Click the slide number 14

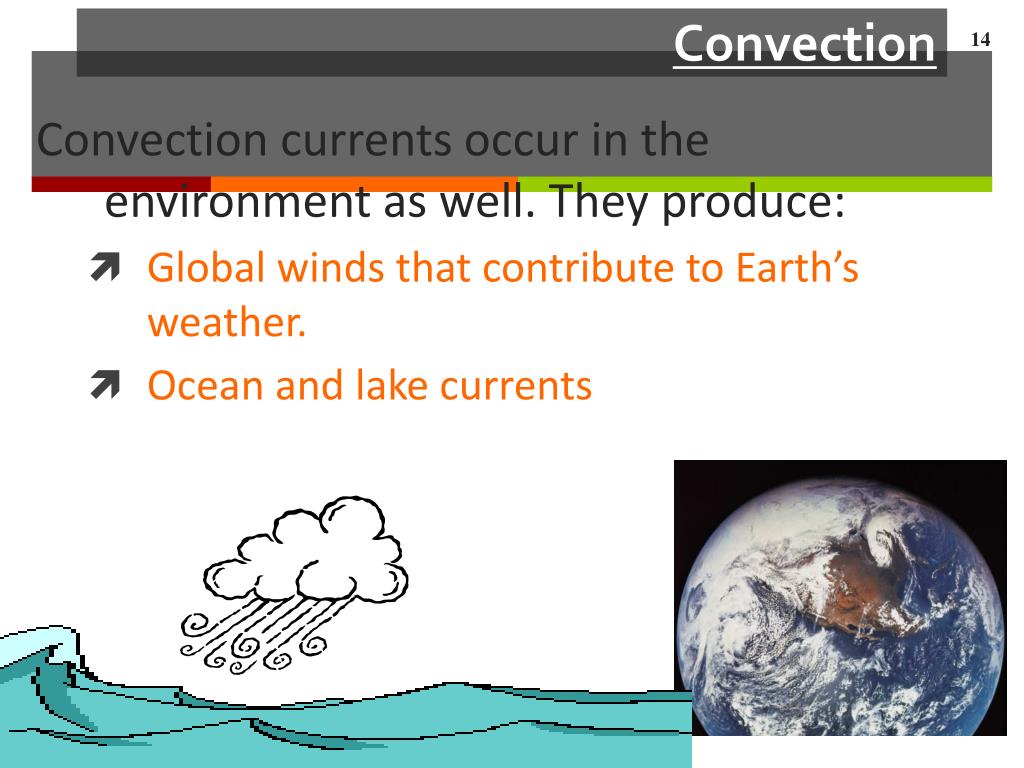coord(980,40)
